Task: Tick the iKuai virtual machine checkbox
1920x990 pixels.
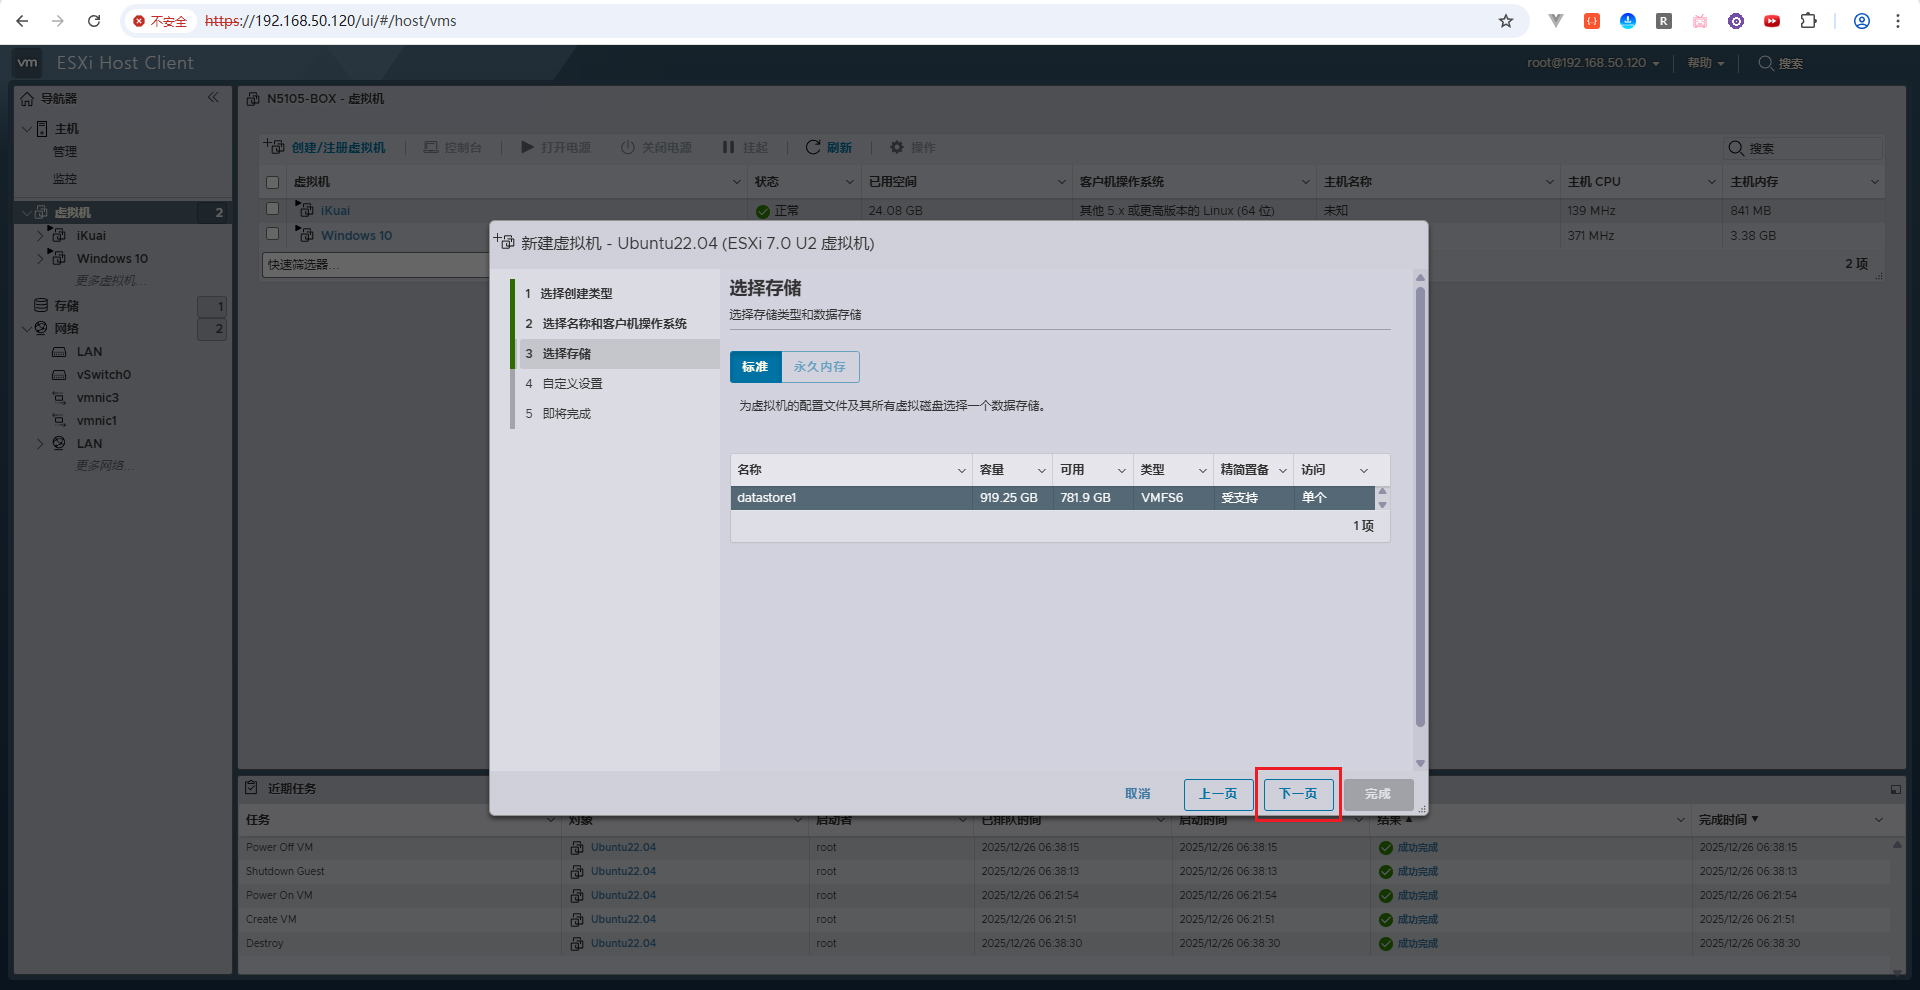Action: click(272, 209)
